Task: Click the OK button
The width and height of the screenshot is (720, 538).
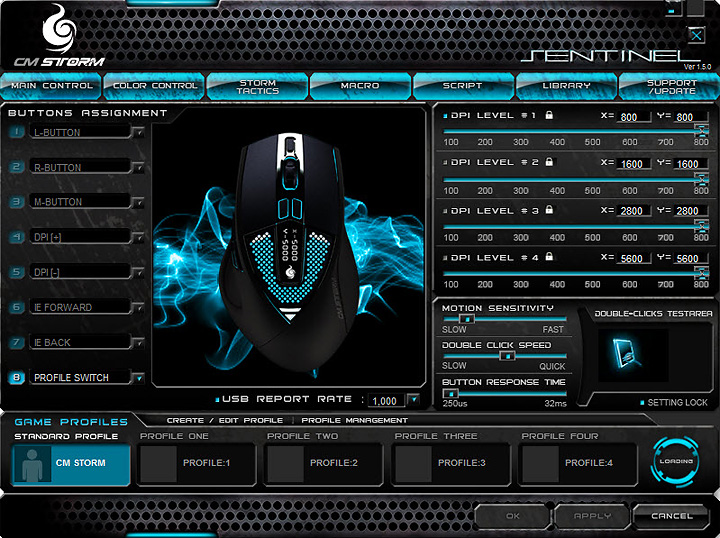Action: tap(512, 516)
